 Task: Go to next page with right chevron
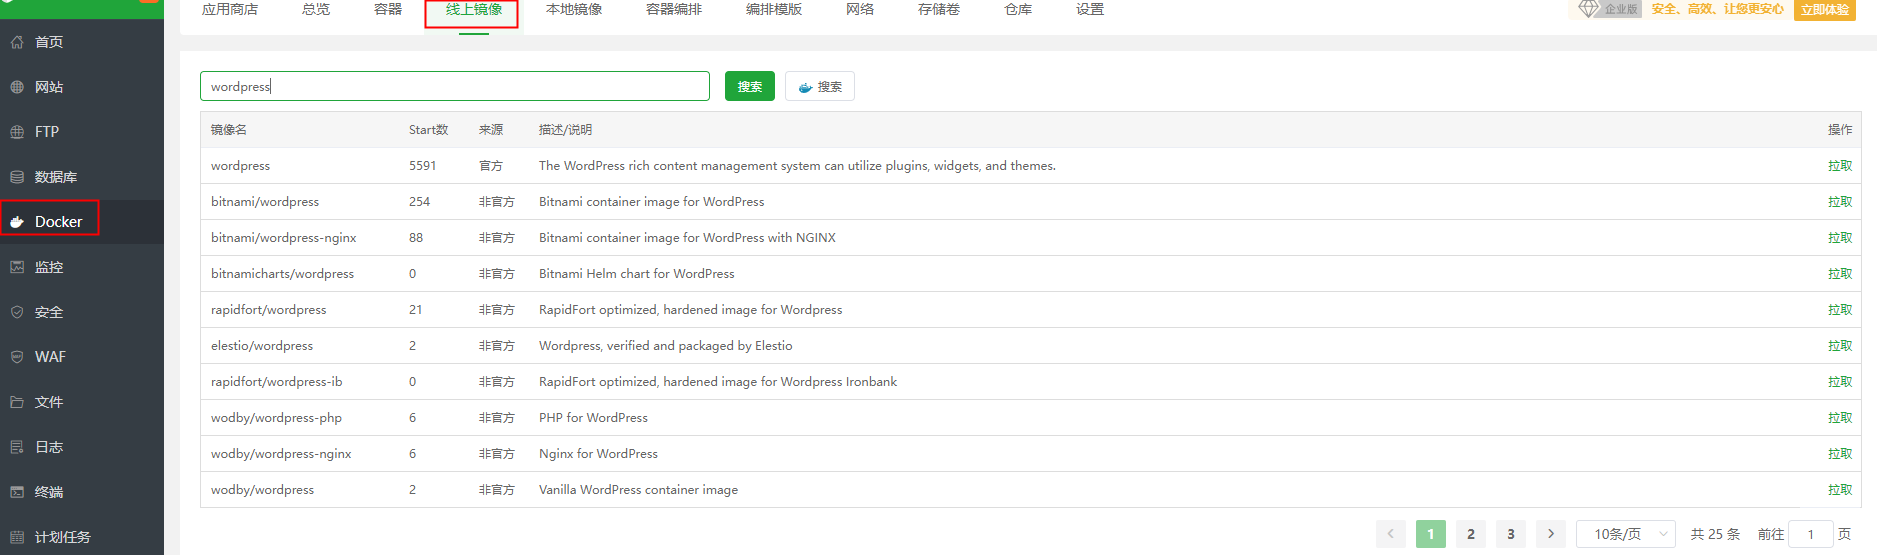tap(1550, 534)
